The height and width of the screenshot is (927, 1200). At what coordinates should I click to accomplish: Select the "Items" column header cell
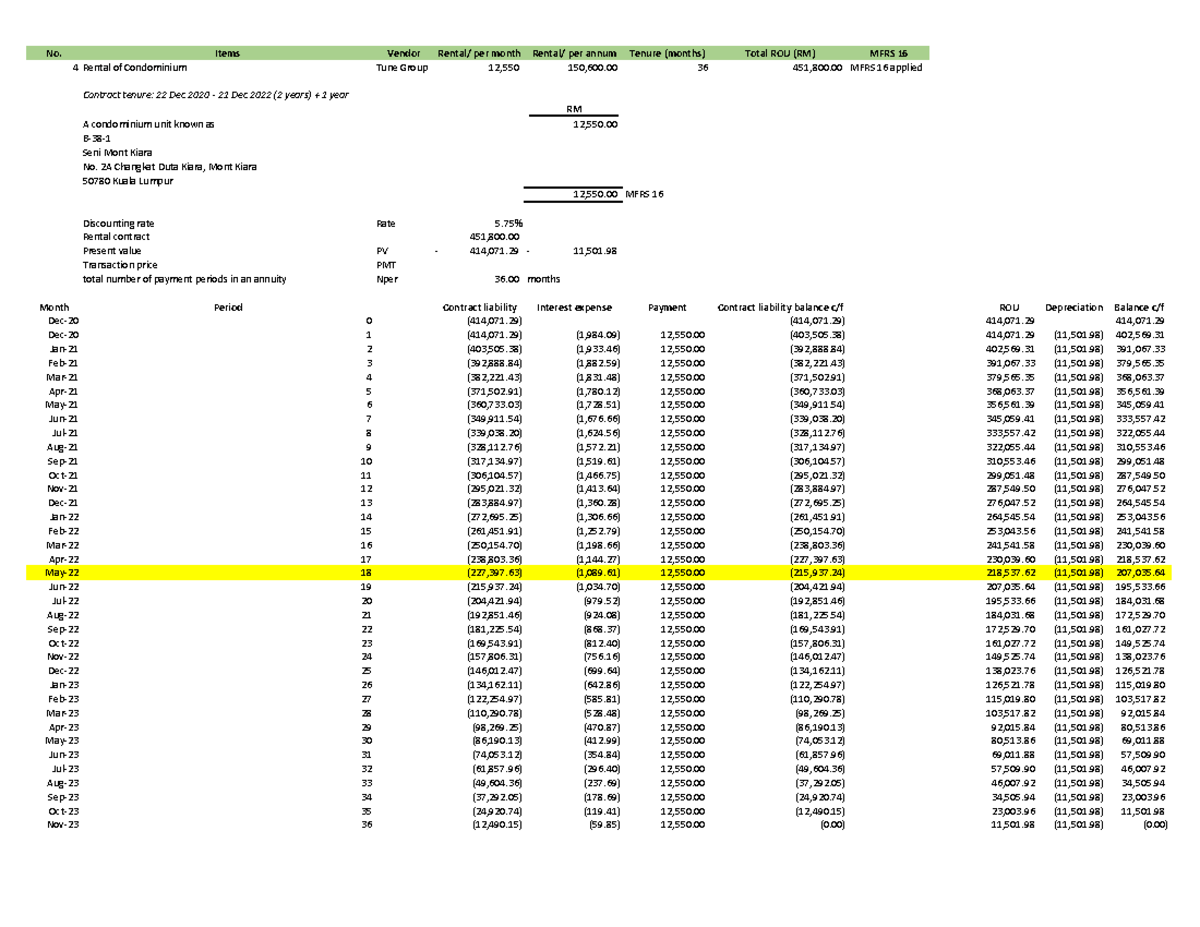click(x=225, y=53)
